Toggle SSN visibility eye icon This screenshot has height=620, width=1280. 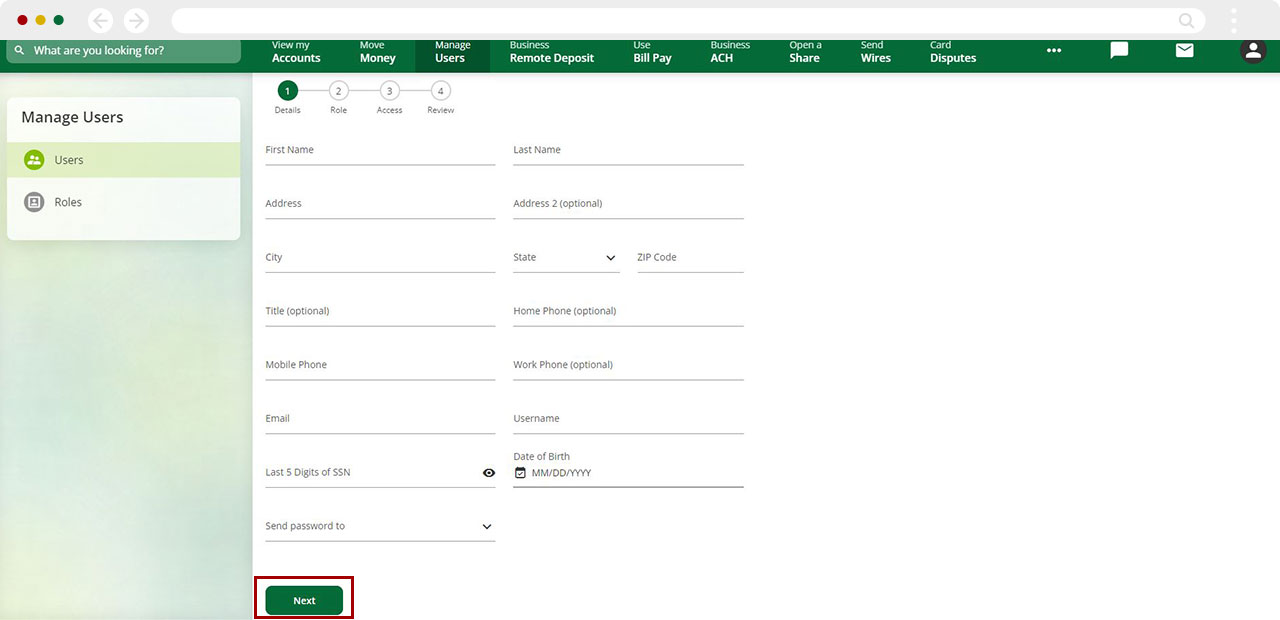pyautogui.click(x=489, y=473)
